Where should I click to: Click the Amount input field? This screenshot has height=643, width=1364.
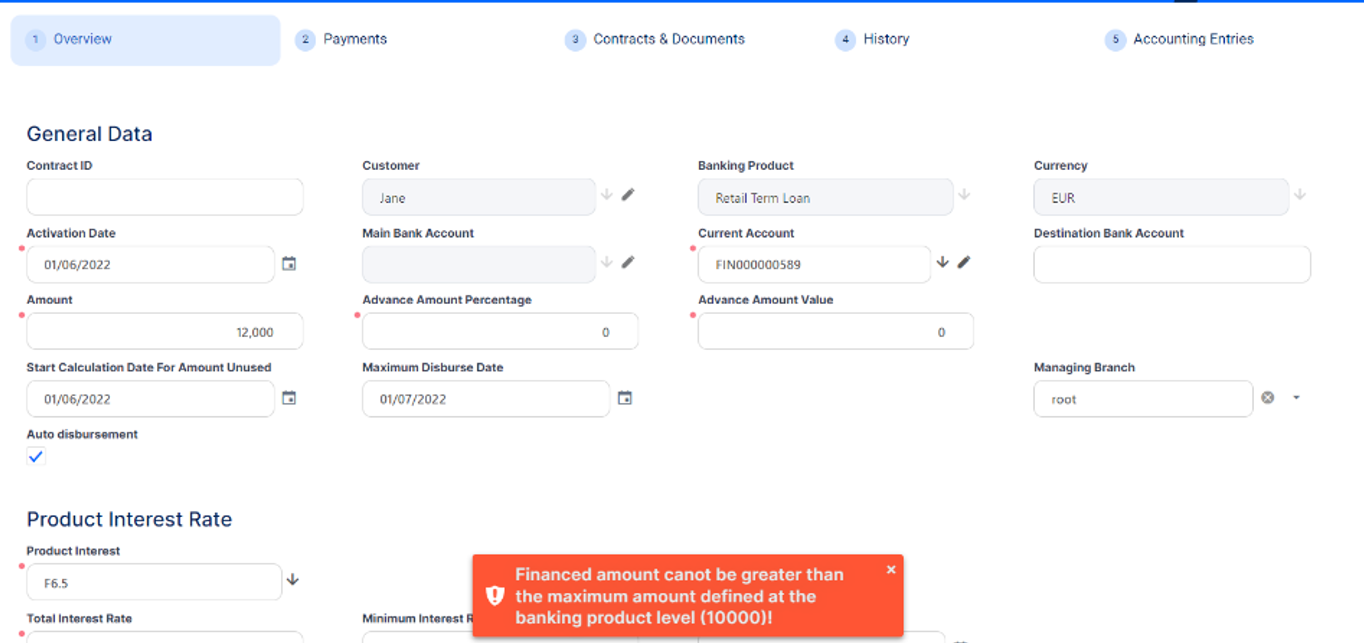click(165, 332)
